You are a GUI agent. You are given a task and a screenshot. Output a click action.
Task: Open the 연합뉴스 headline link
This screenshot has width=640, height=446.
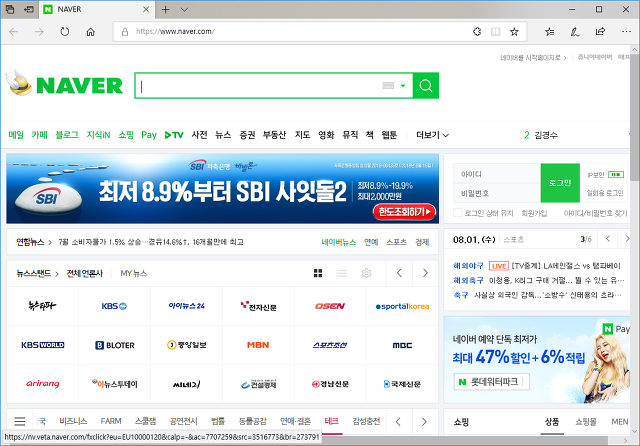(151, 242)
